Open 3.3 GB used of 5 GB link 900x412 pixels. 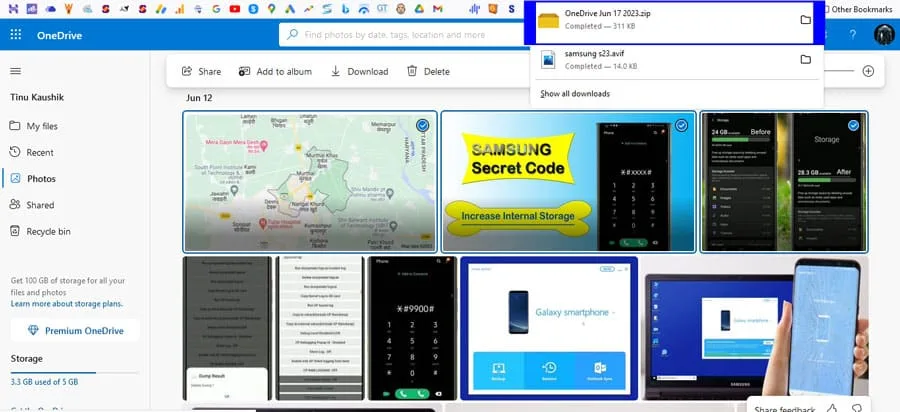point(44,382)
